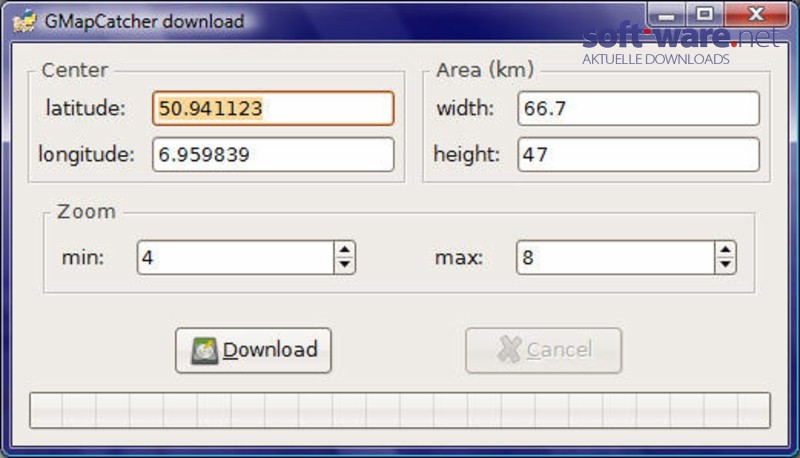Click the GMapCatcher app icon in title bar
The image size is (800, 458).
[24, 21]
